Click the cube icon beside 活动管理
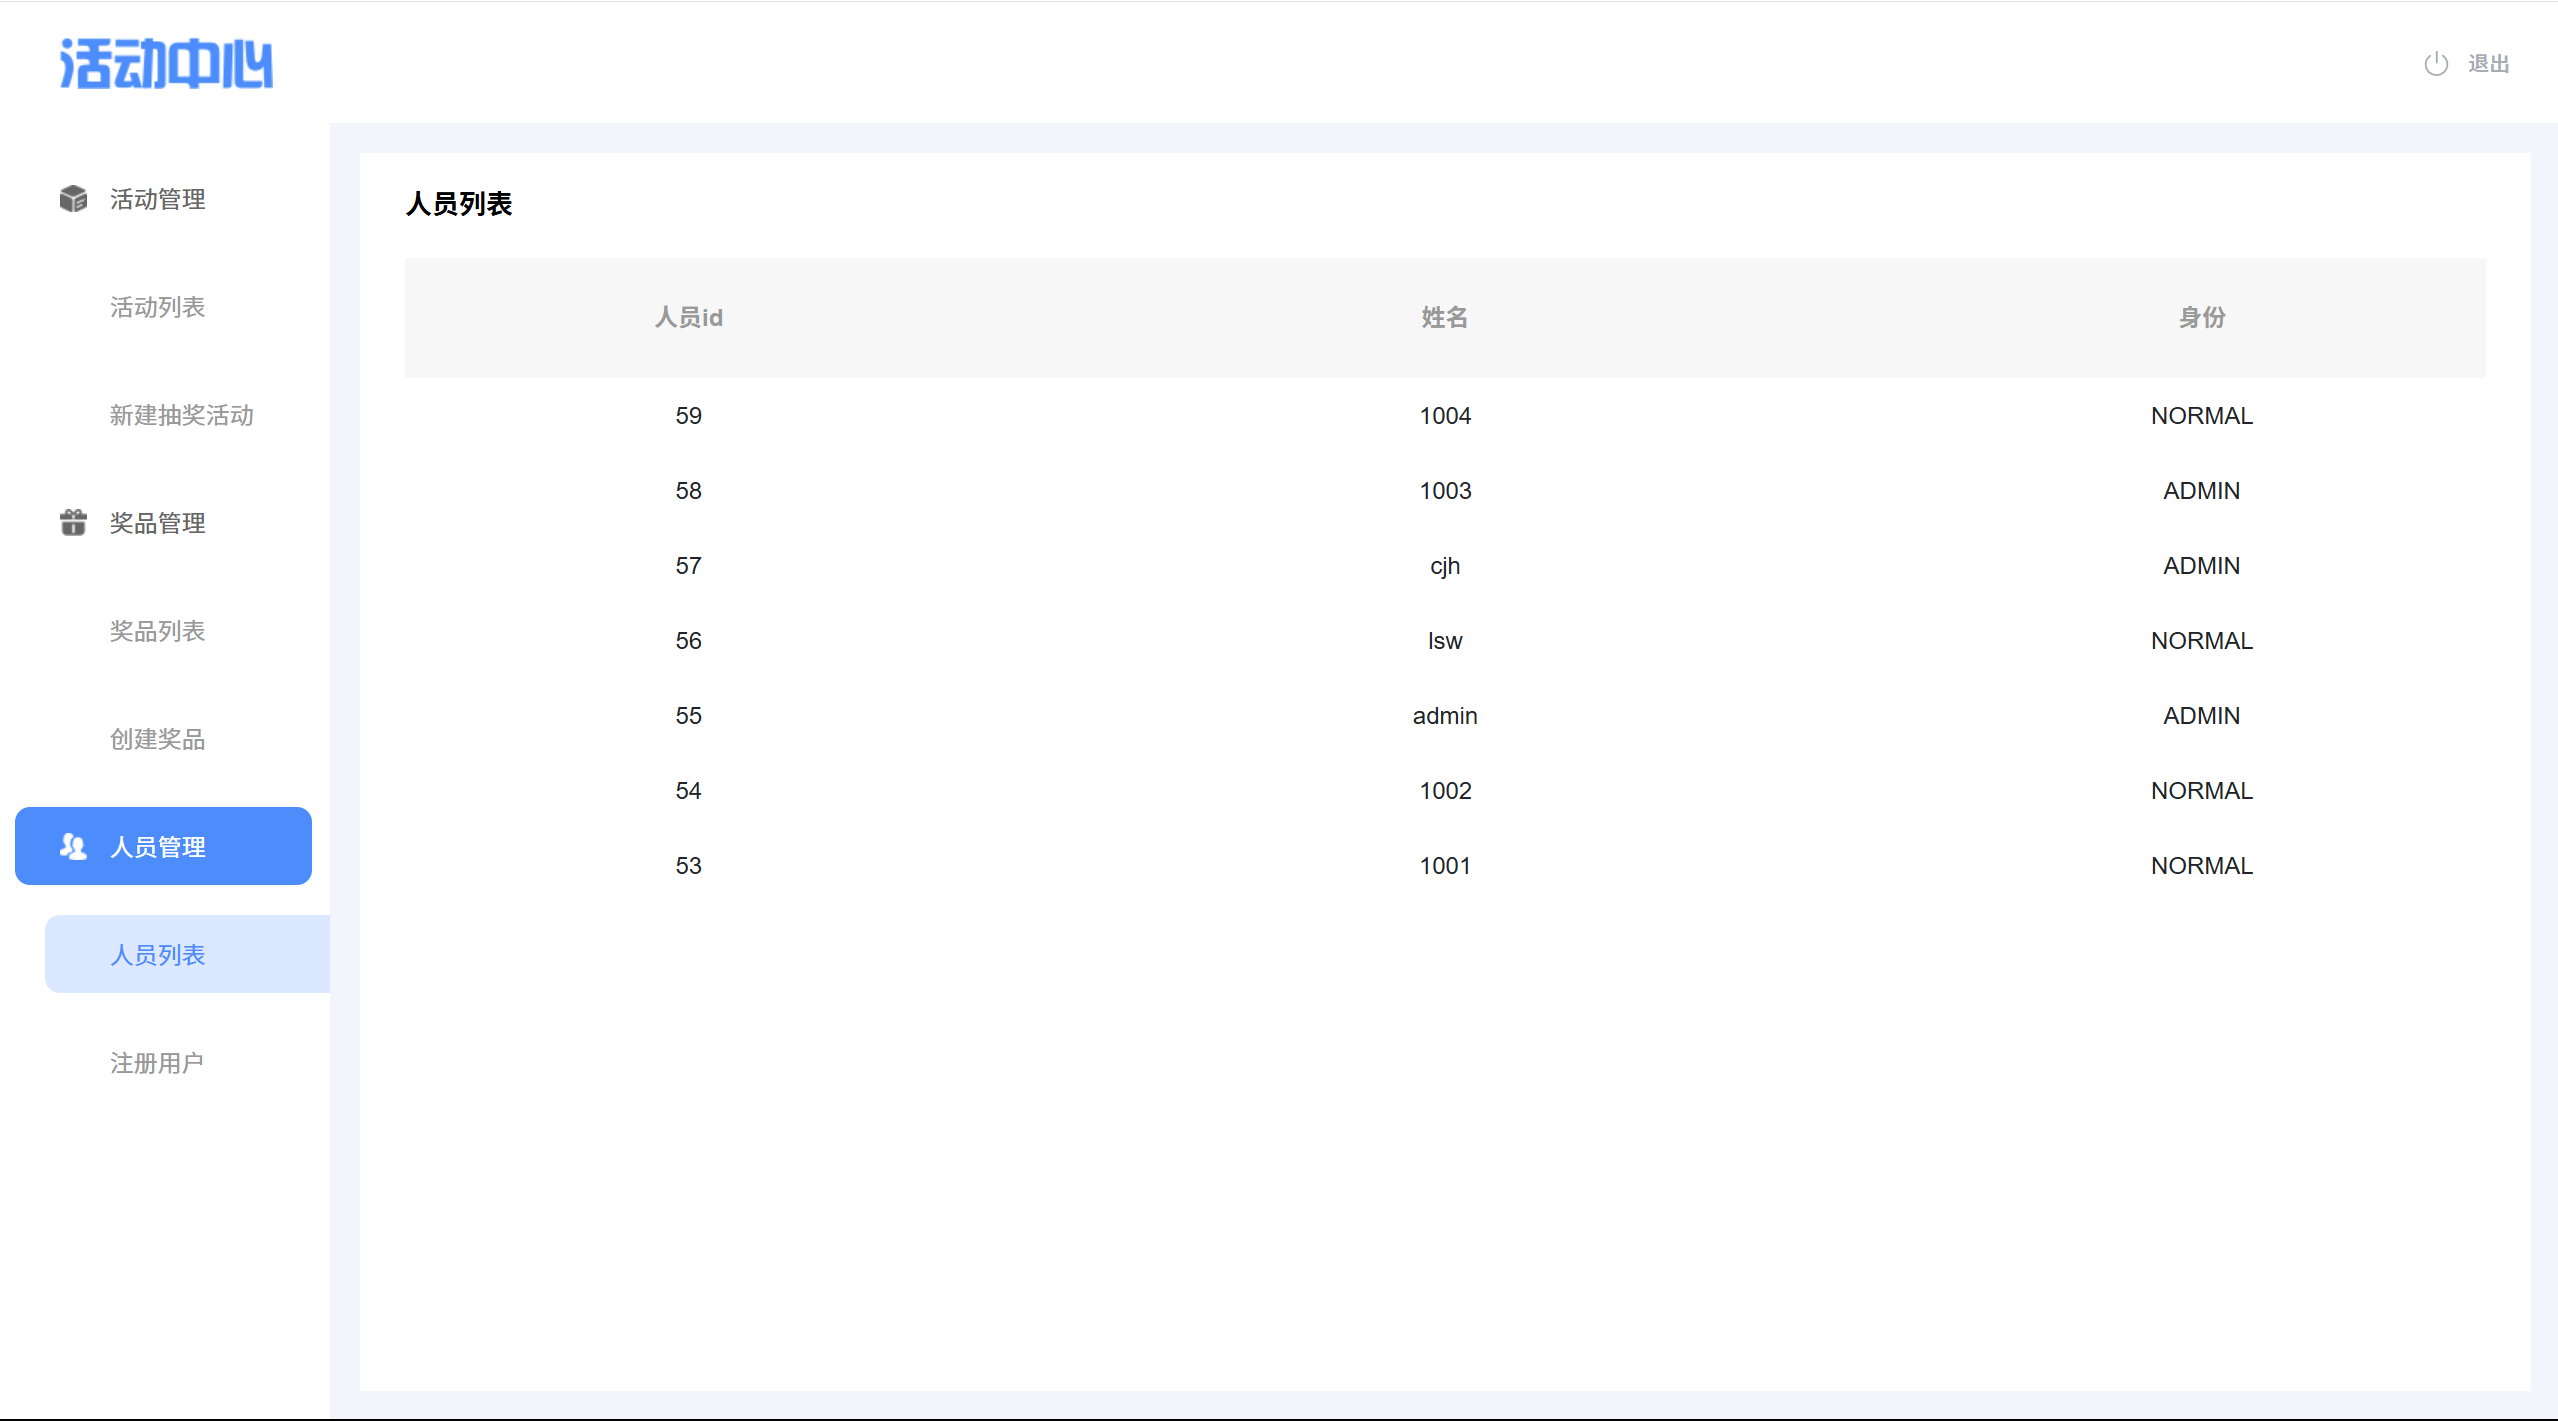The width and height of the screenshot is (2558, 1421). point(73,199)
